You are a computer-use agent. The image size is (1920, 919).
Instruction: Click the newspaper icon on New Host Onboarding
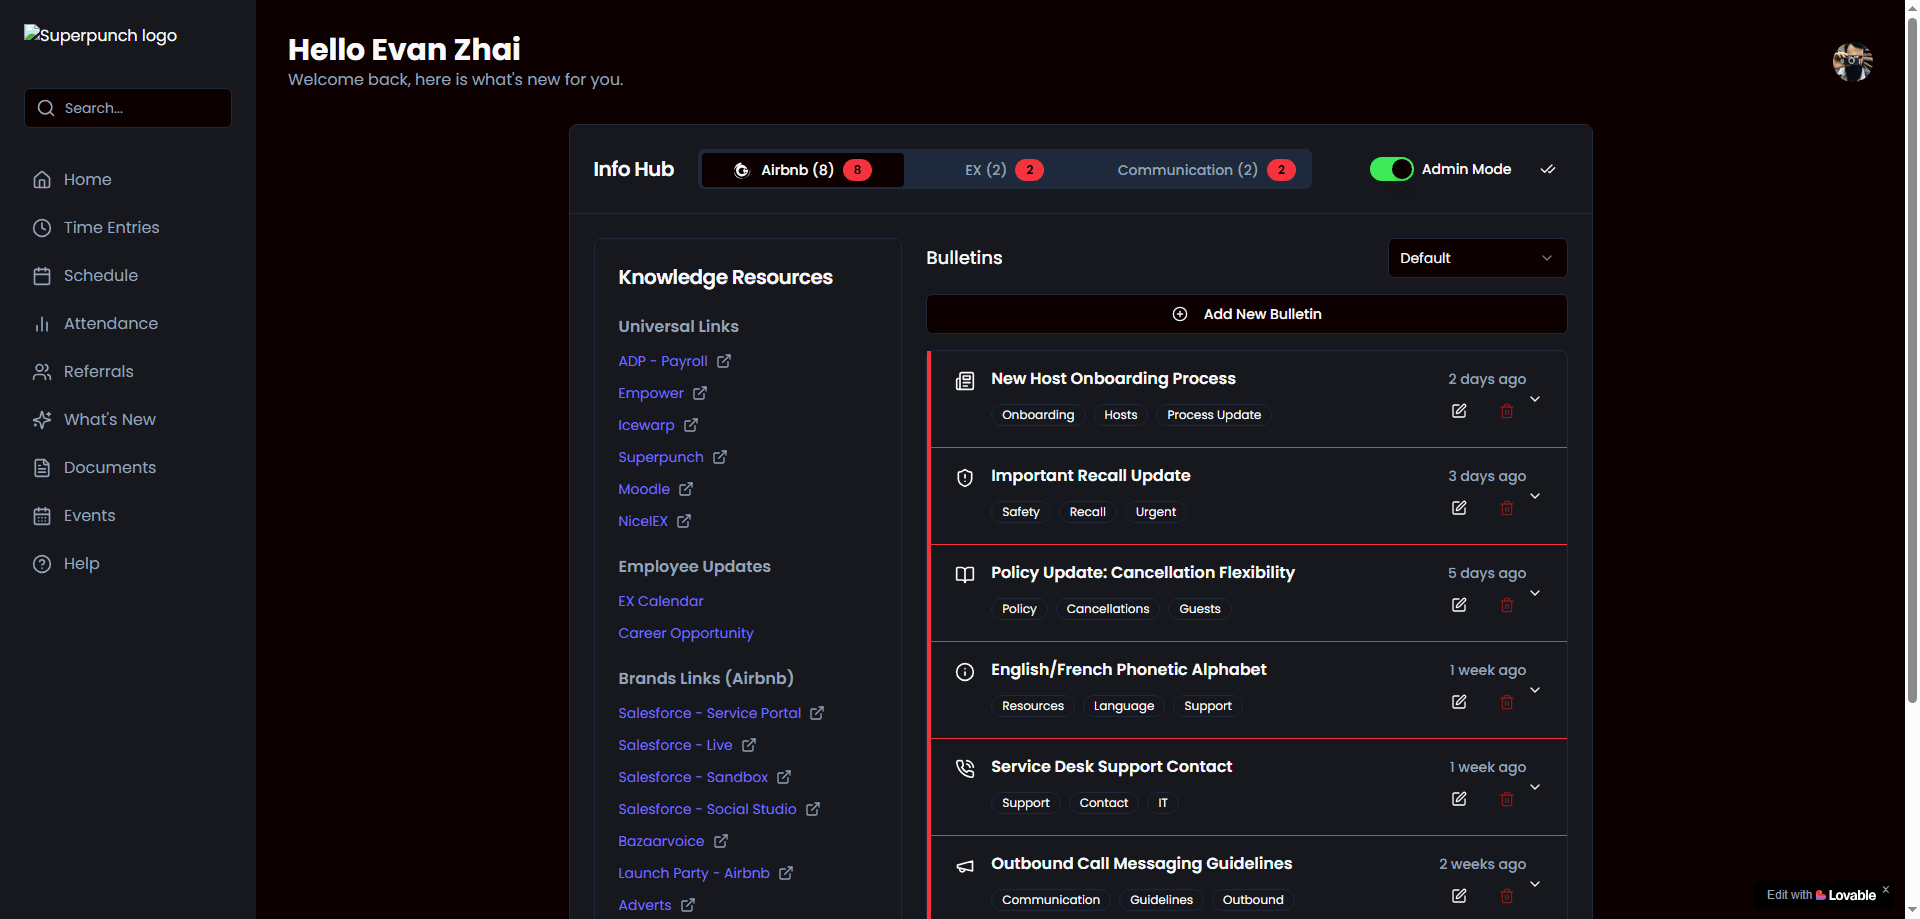965,381
